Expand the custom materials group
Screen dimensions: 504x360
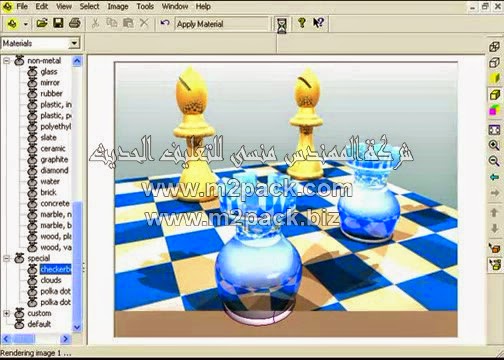[6, 313]
